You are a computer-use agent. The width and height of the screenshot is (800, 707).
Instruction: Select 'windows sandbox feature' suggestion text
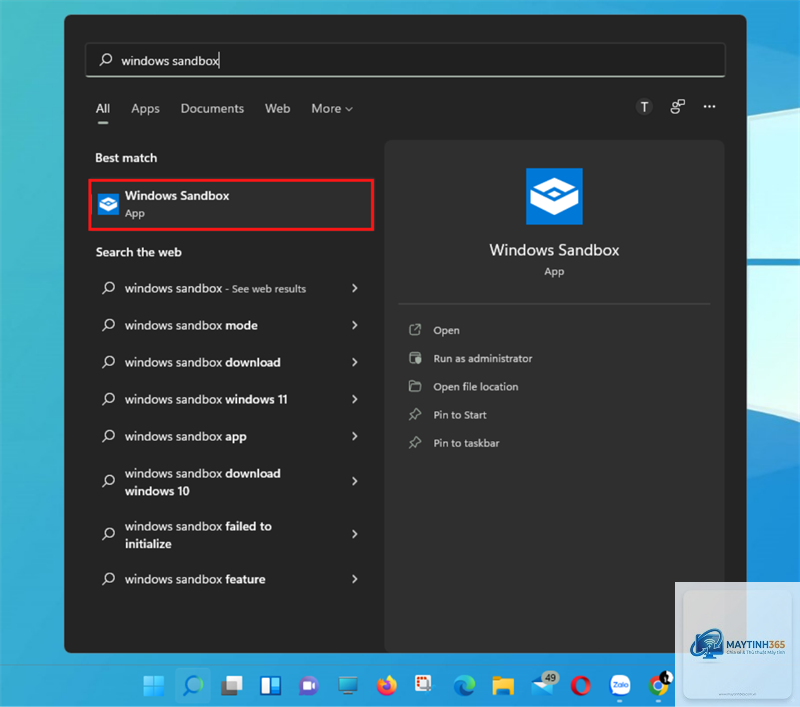195,579
